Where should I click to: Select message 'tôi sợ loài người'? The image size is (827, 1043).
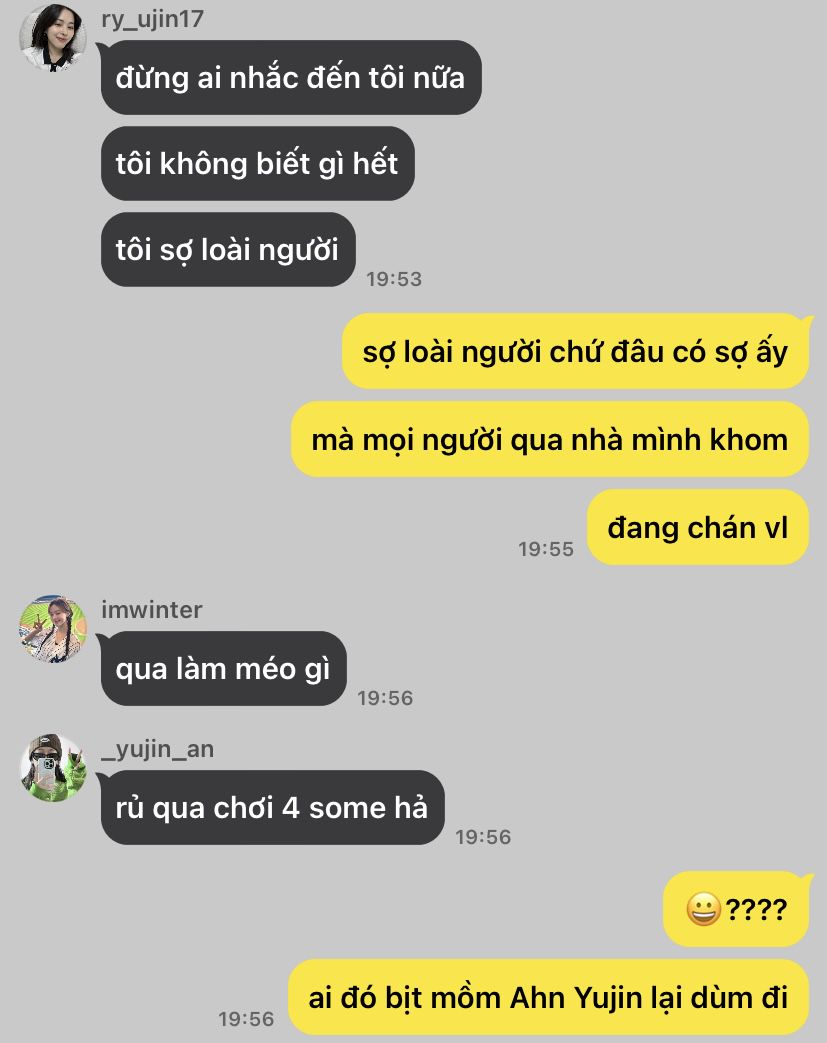pos(228,250)
